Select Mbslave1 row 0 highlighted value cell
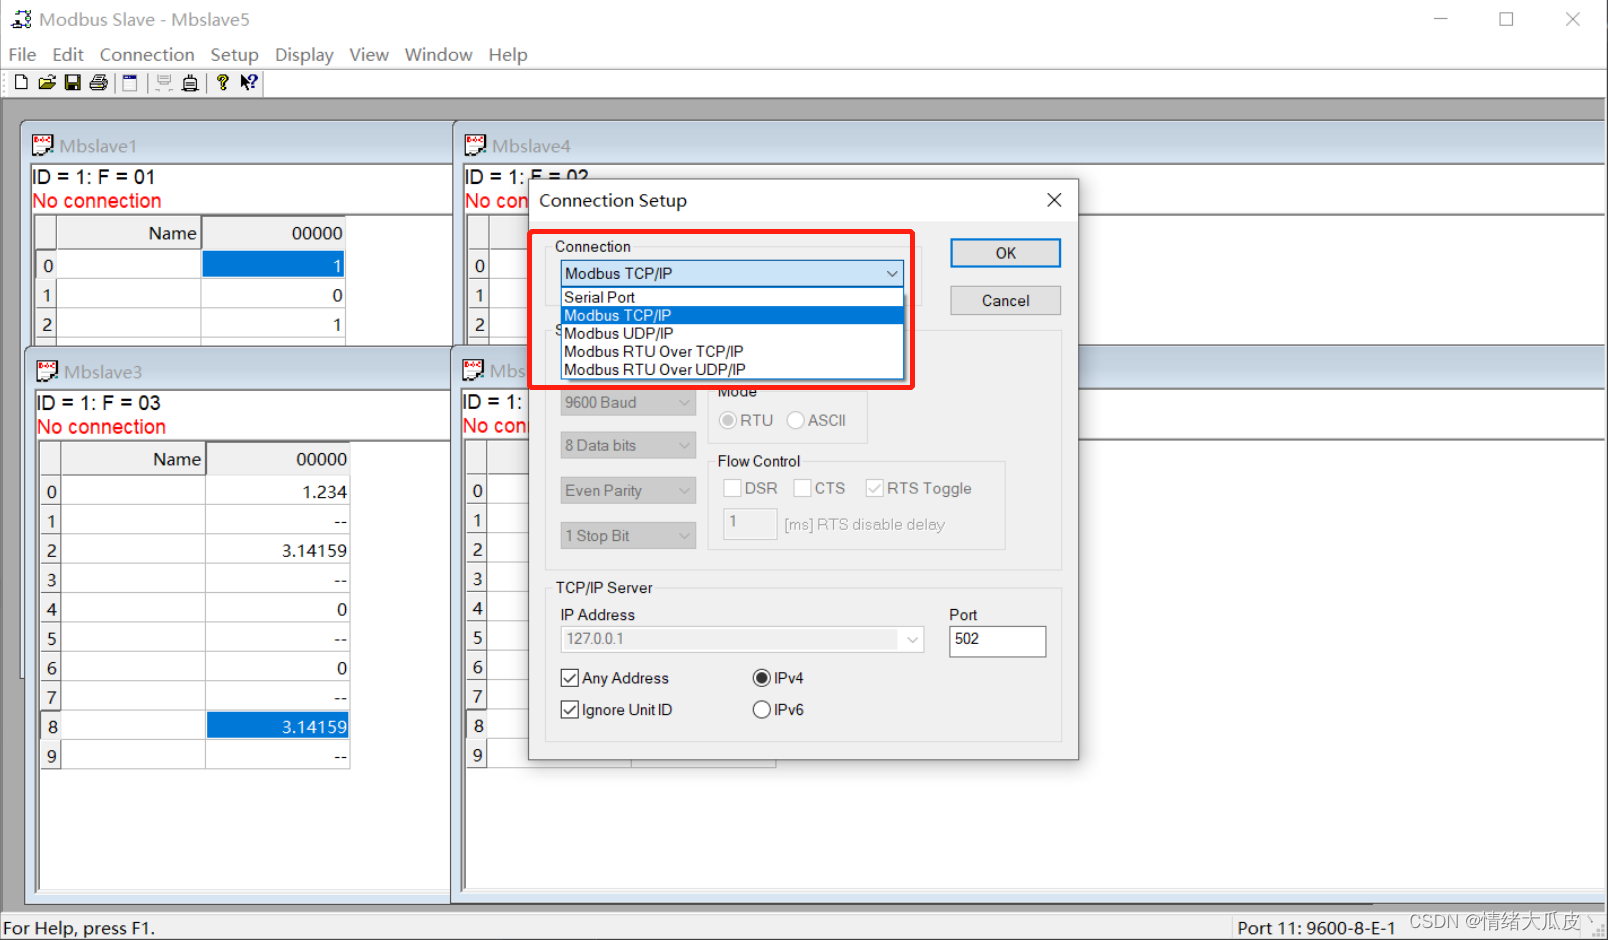The height and width of the screenshot is (940, 1608). (274, 265)
